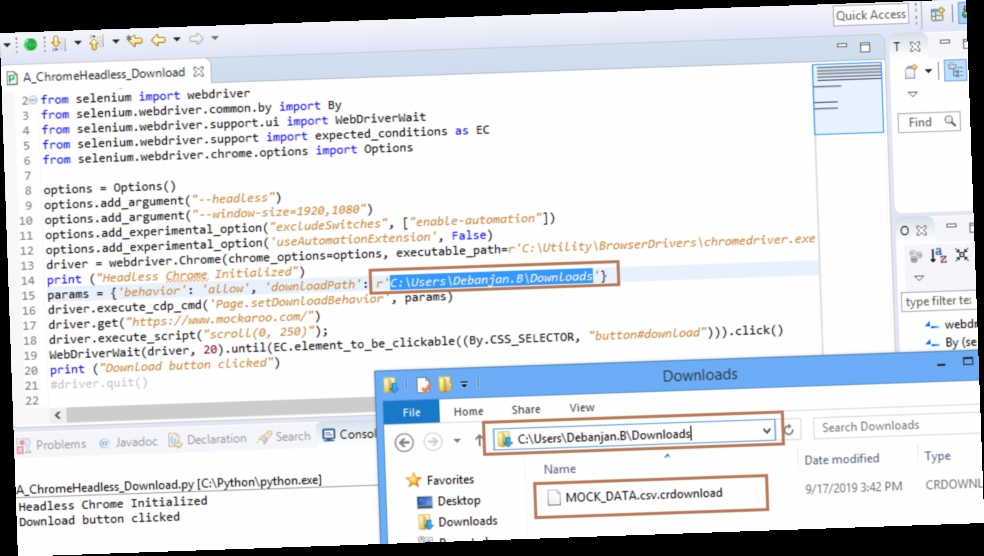Click the print Headless Chrome Initialized code line
Image resolution: width=984 pixels, height=556 pixels.
(x=176, y=275)
